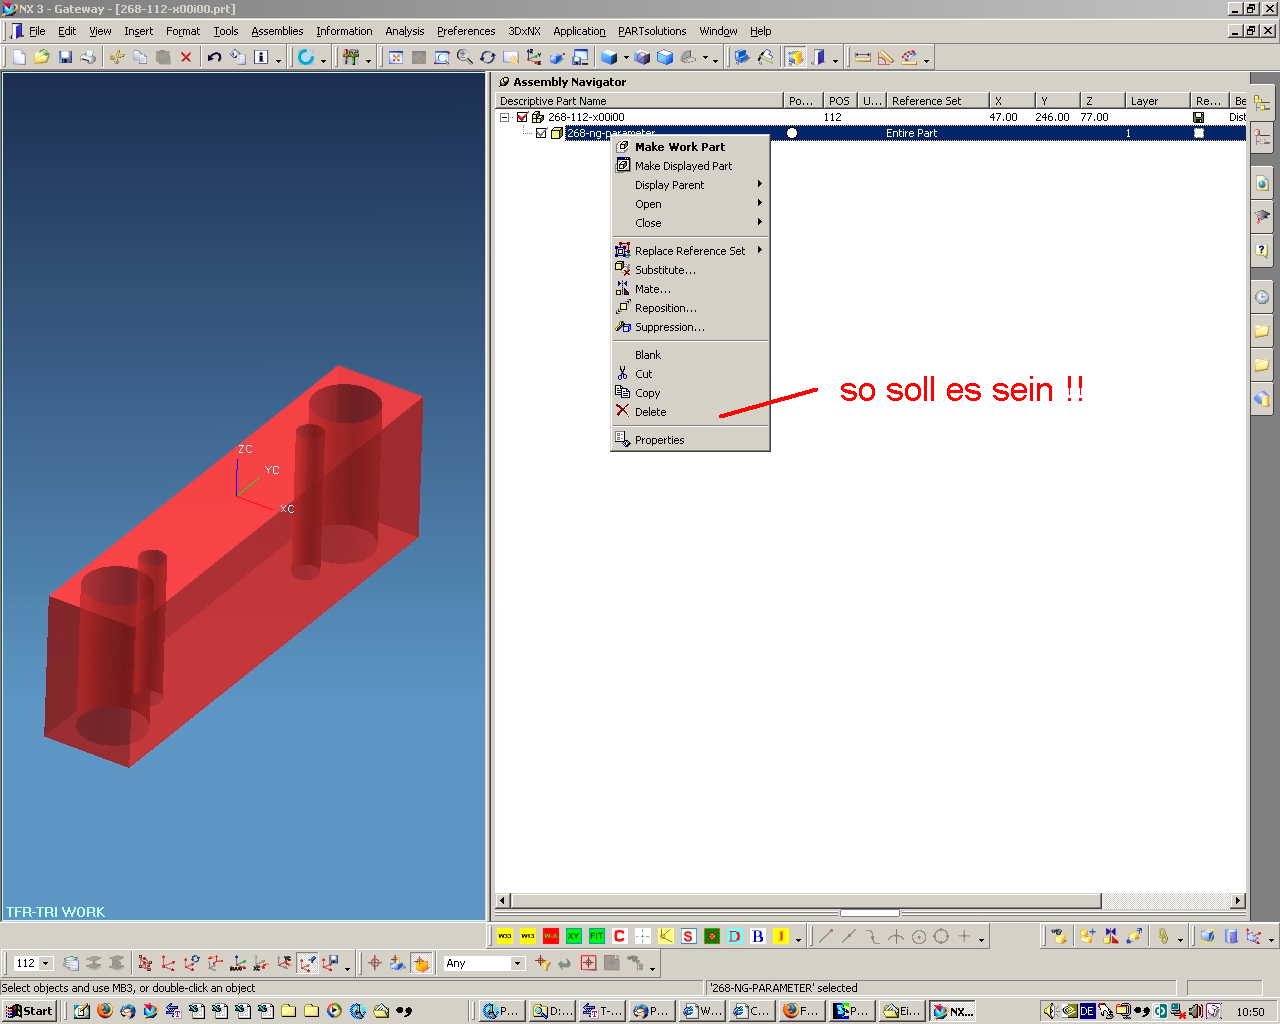Click the Firefox icon in the quick launch
1280x1024 pixels.
tap(104, 1011)
